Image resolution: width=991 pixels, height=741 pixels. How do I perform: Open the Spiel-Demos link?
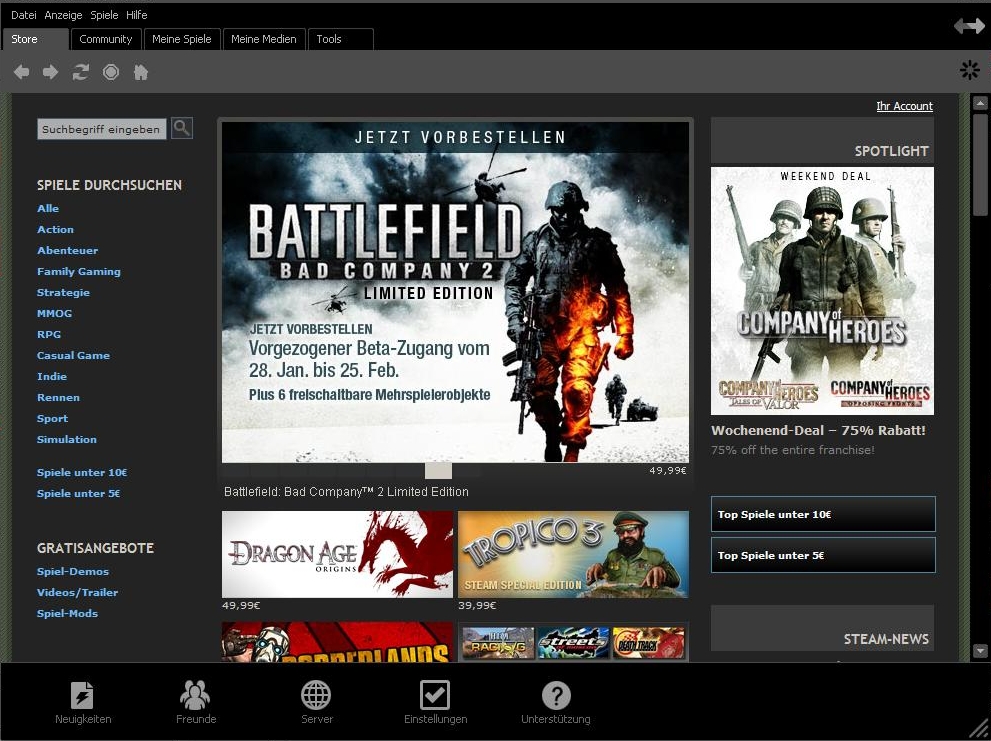[x=73, y=572]
